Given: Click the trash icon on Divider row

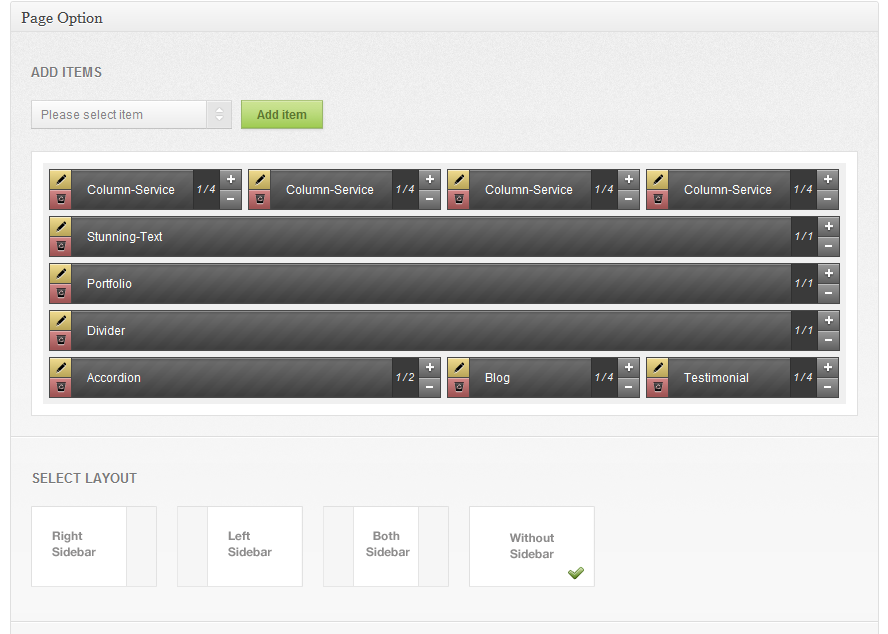Looking at the screenshot, I should (x=60, y=340).
